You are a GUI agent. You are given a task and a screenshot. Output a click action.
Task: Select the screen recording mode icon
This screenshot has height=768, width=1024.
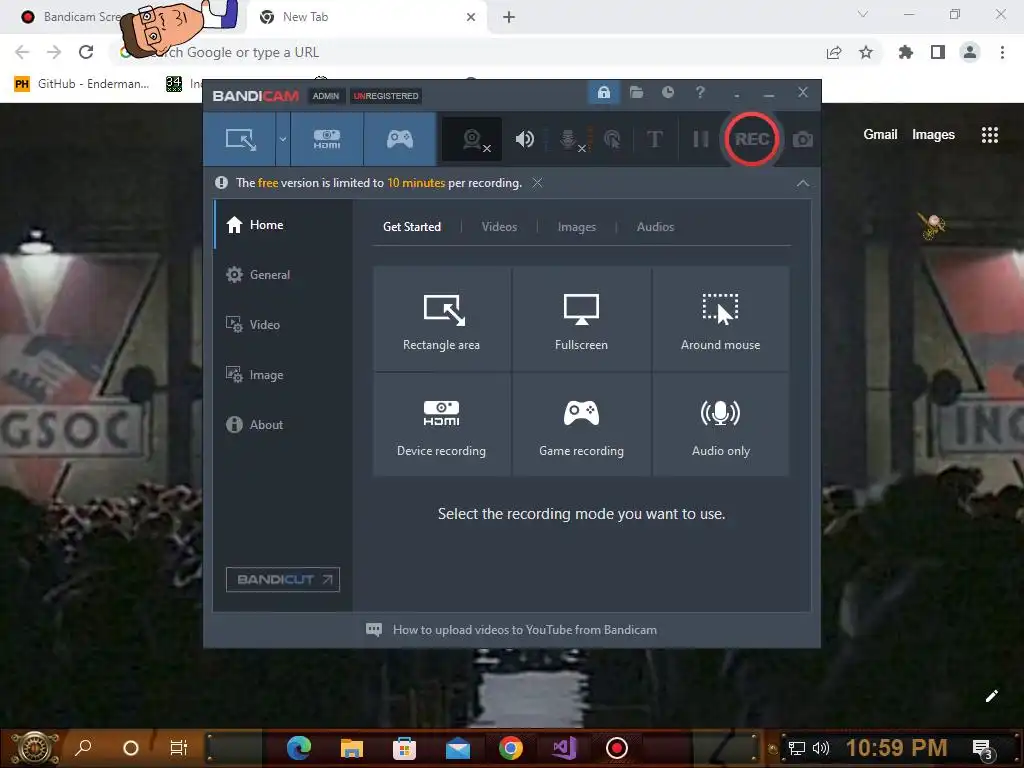(240, 139)
